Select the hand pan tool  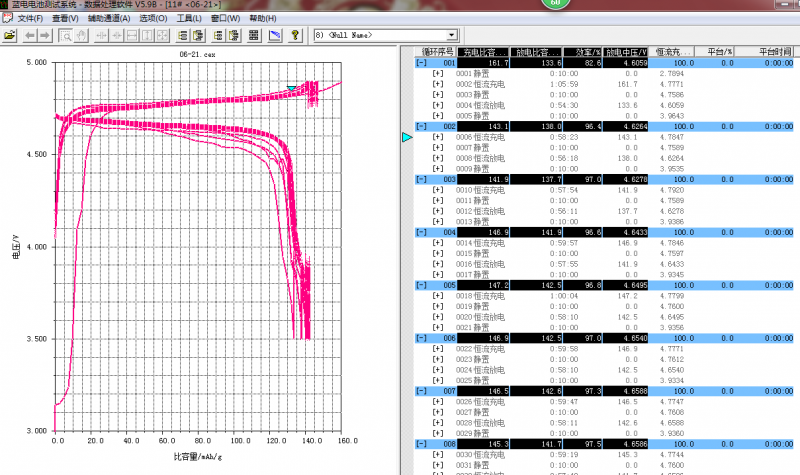[x=81, y=35]
